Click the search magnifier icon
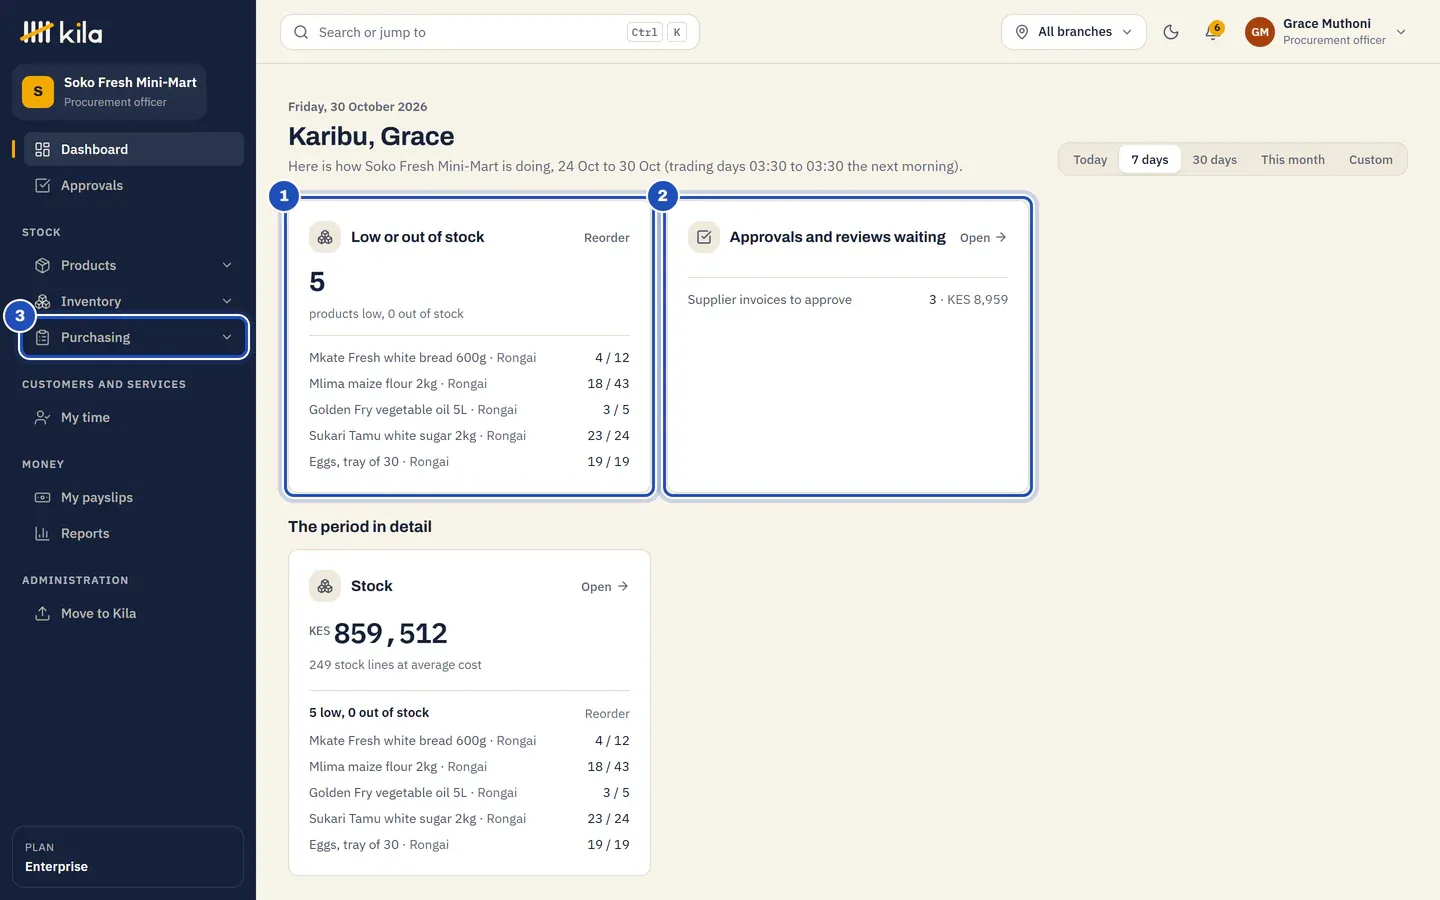The height and width of the screenshot is (900, 1440). pos(301,32)
